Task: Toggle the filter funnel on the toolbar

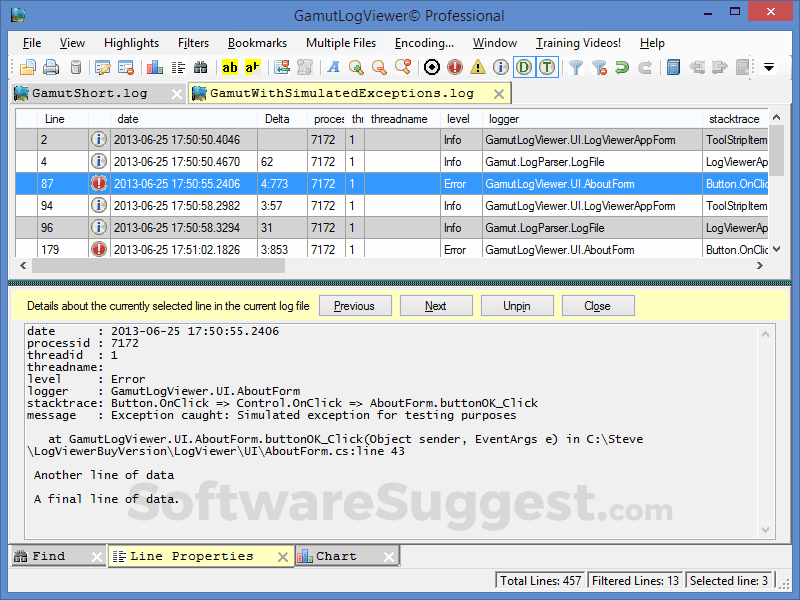Action: click(x=578, y=67)
